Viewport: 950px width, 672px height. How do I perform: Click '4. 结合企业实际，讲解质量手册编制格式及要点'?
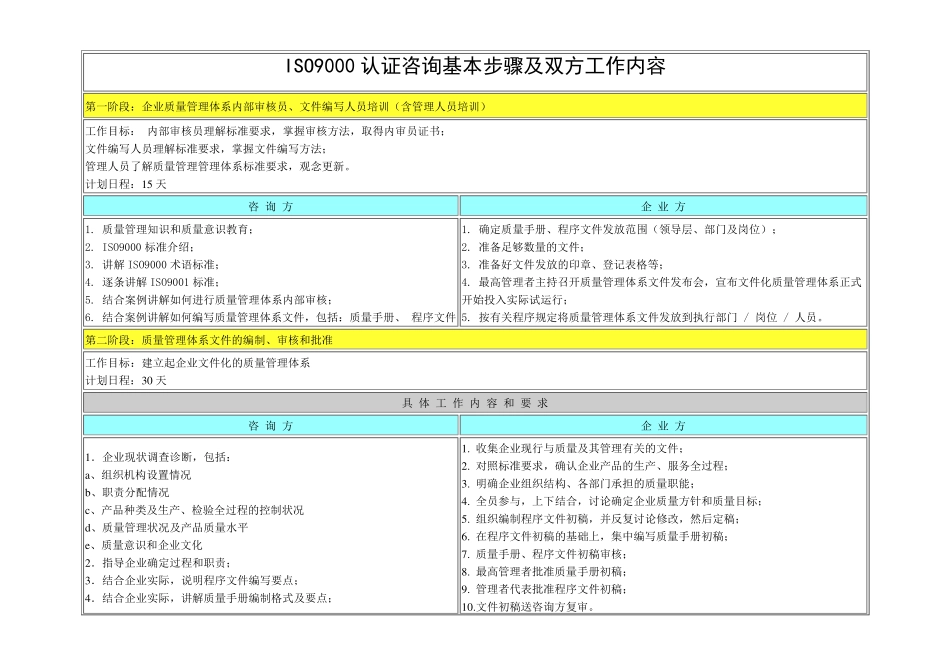(209, 597)
